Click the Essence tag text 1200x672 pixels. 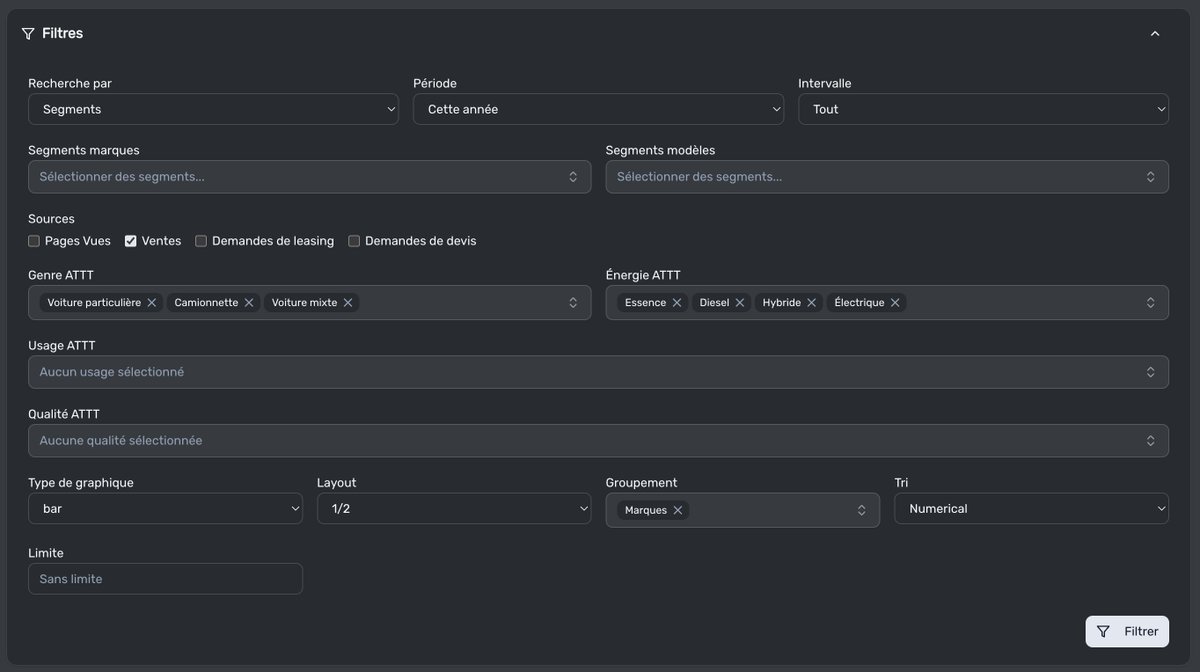(645, 302)
